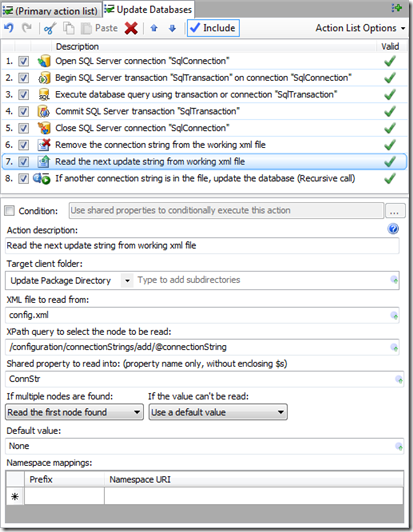Open the 'Use a default value' dropdown
The width and height of the screenshot is (413, 532).
tap(218, 412)
